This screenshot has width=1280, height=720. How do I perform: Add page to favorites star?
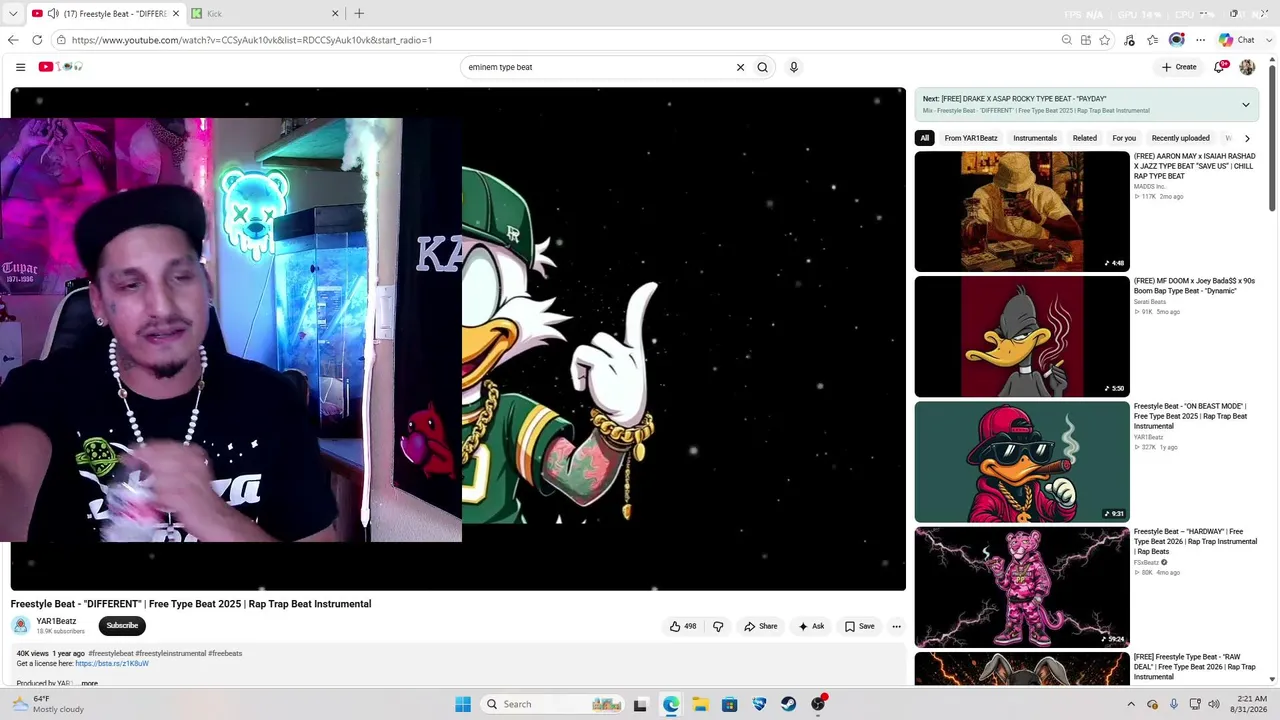[1105, 40]
